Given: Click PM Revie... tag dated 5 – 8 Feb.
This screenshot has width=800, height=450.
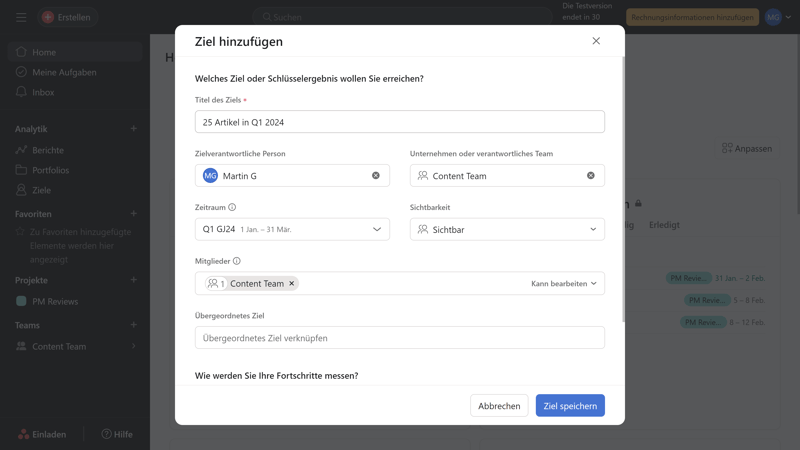Looking at the screenshot, I should tap(707, 300).
